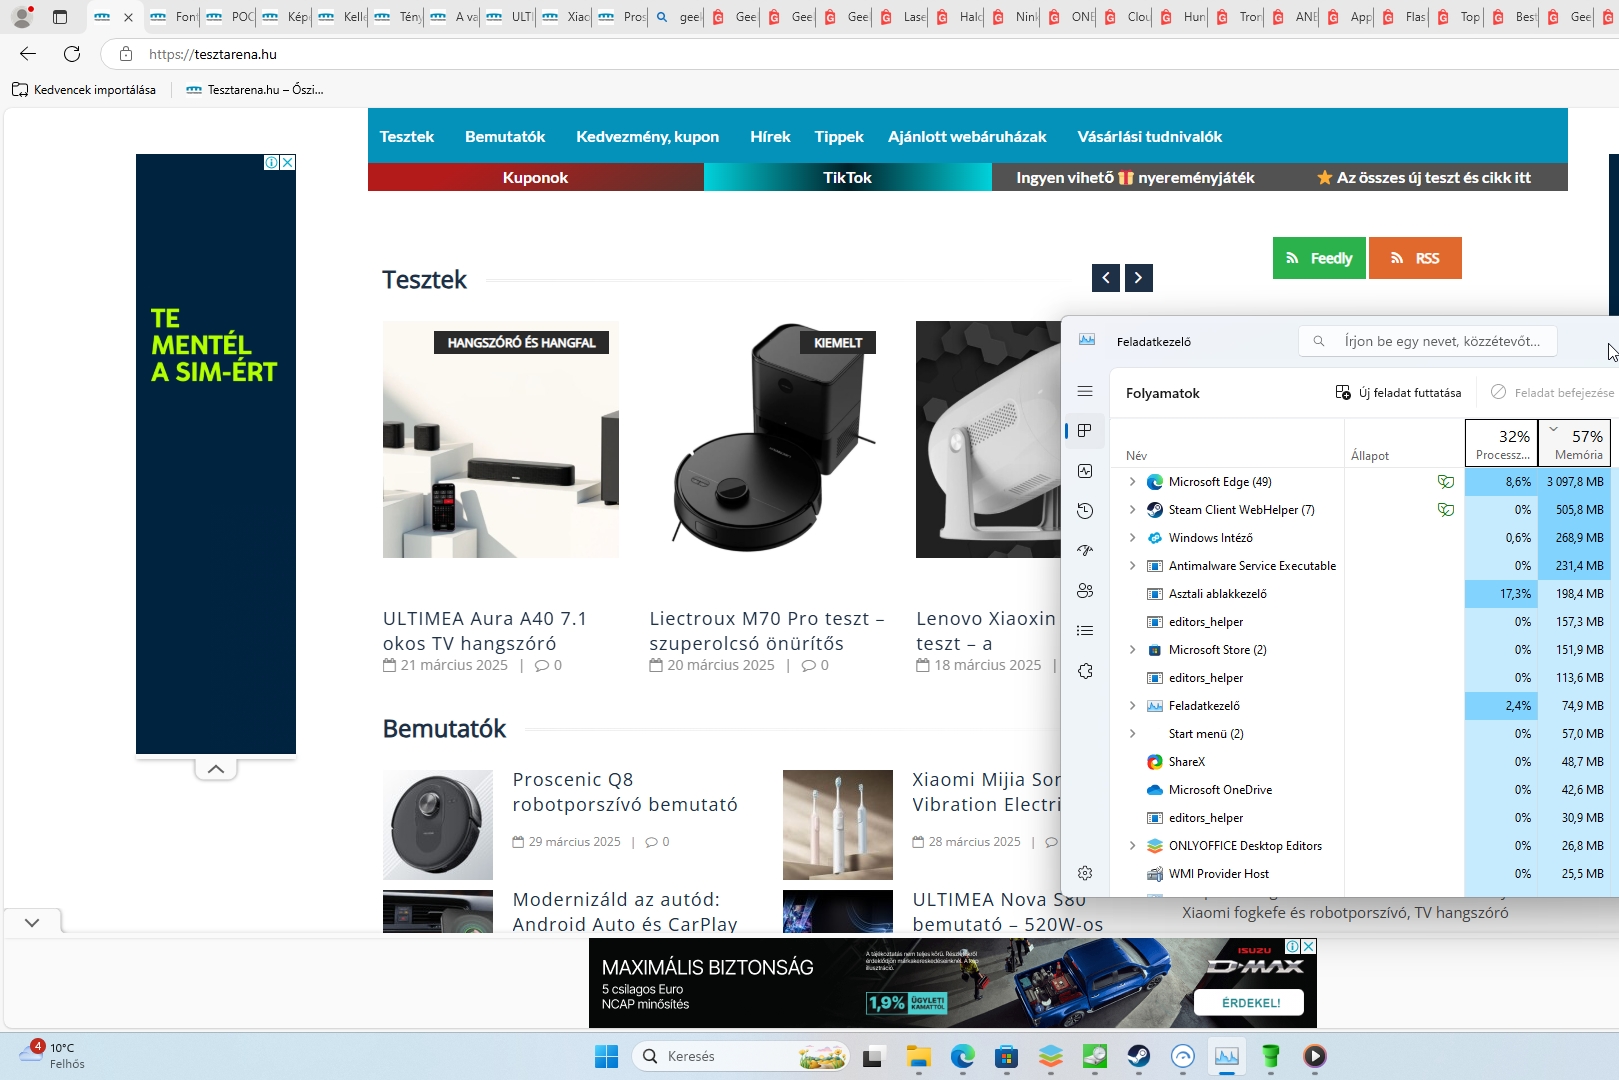Launch Steam from the taskbar
Screen dimensions: 1619x1080
[1139, 1056]
